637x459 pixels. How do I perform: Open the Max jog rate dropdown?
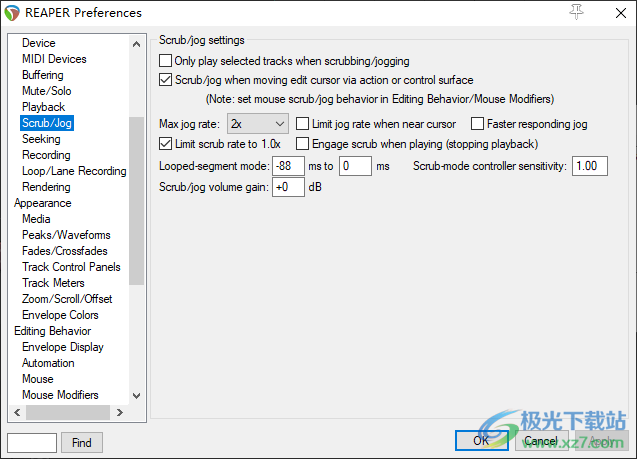tap(257, 124)
